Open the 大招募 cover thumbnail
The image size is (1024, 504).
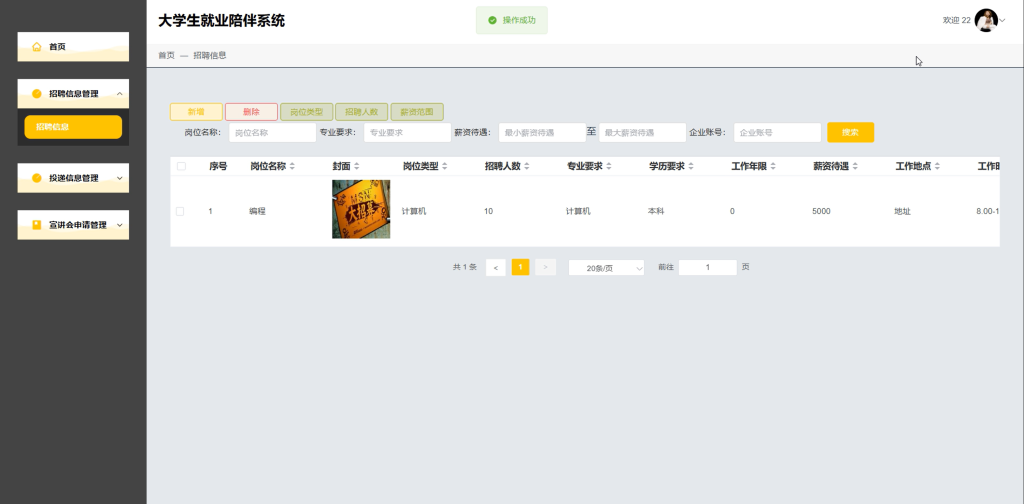pyautogui.click(x=361, y=209)
